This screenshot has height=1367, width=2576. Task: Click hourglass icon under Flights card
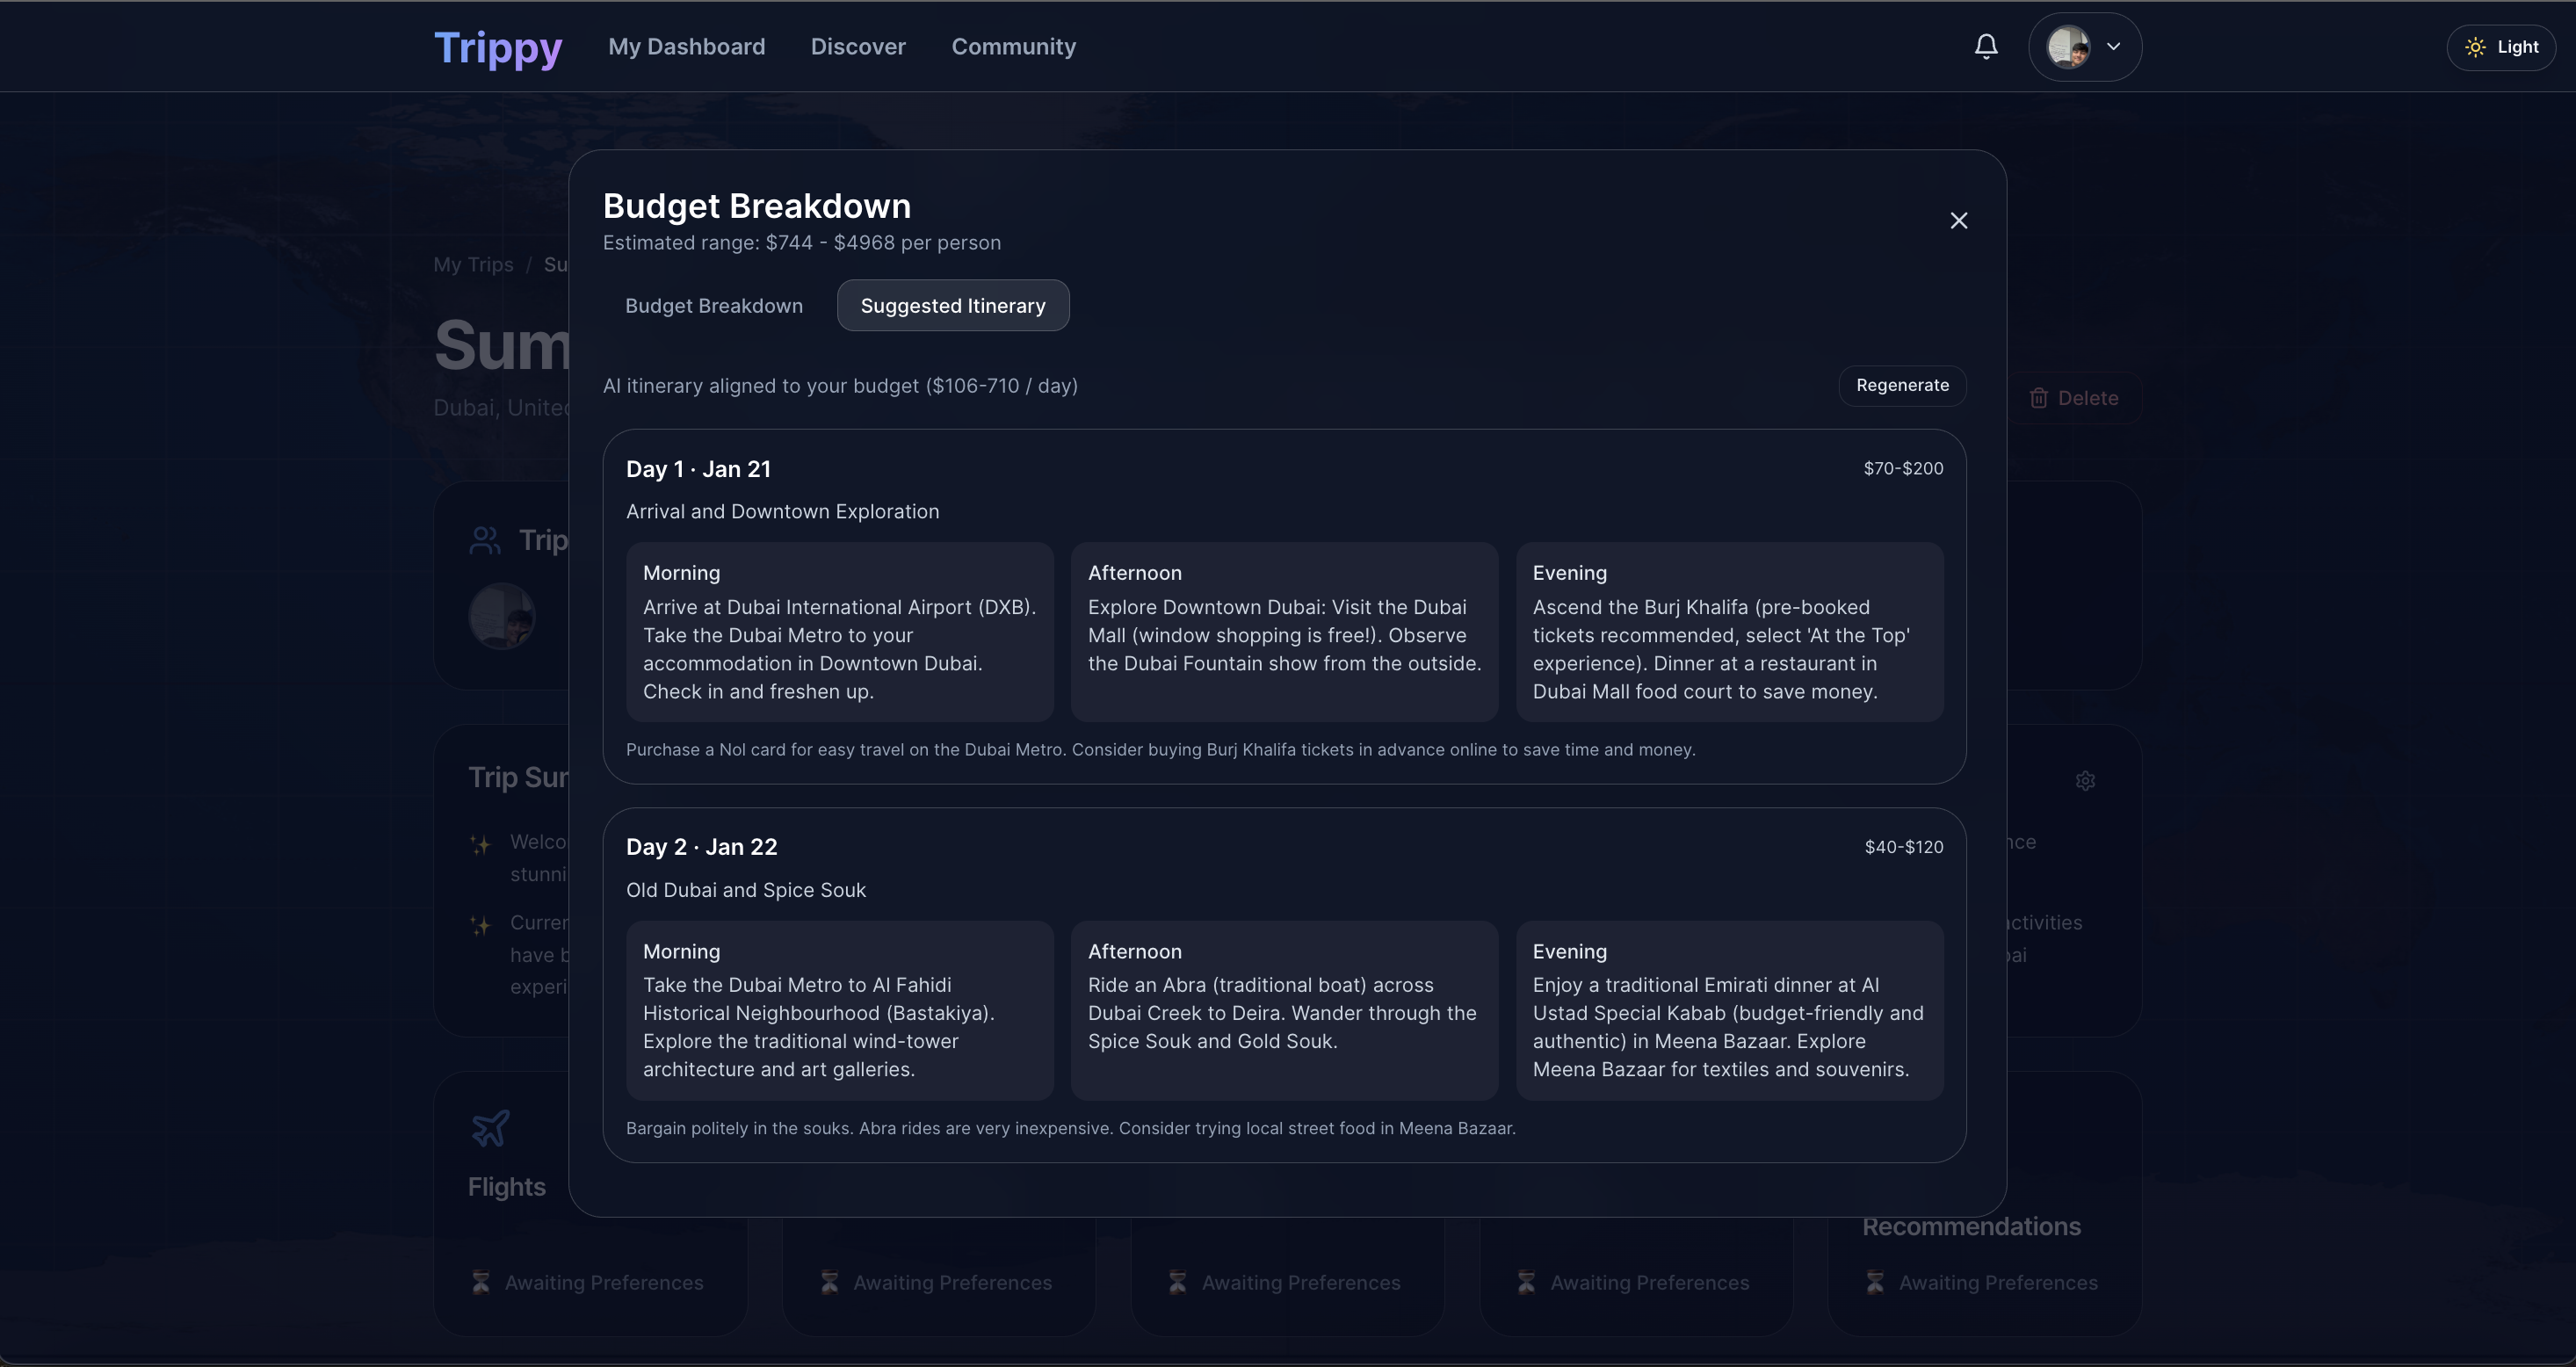pos(481,1282)
